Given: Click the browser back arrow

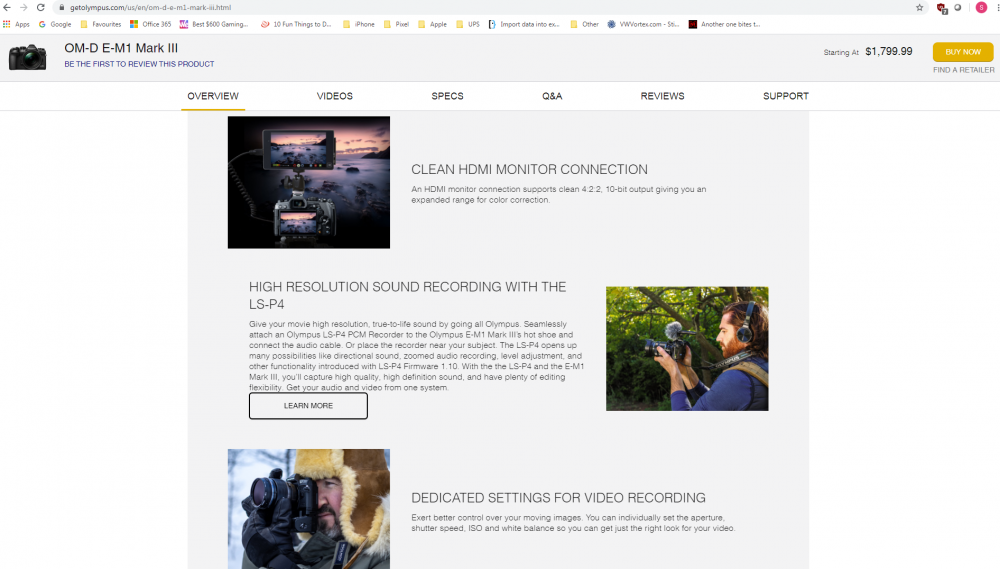Looking at the screenshot, I should 7,7.
